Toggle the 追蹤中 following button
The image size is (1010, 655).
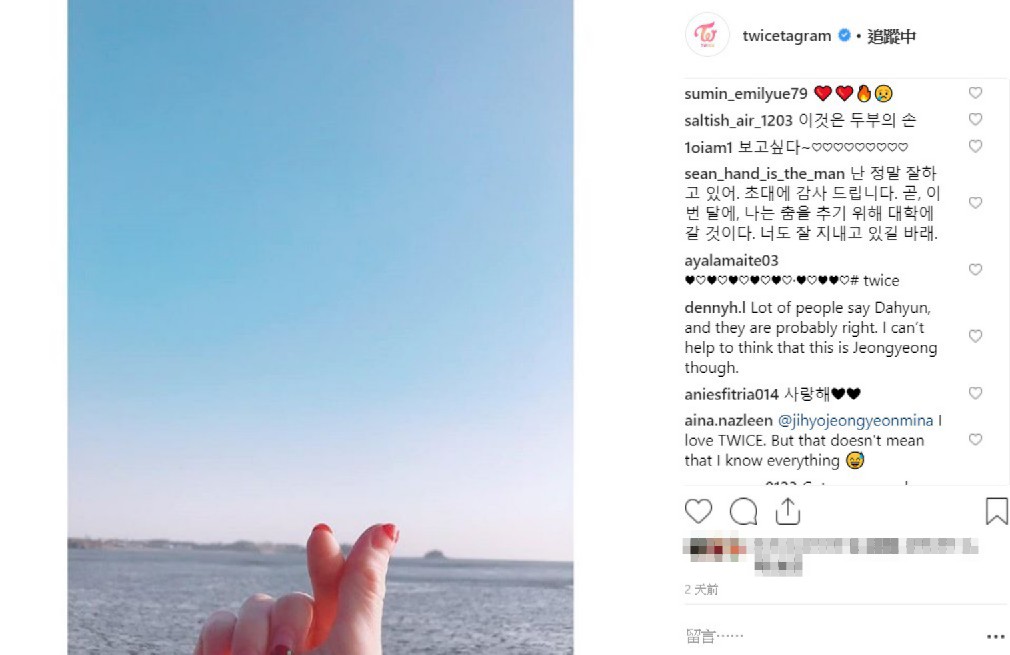(891, 36)
